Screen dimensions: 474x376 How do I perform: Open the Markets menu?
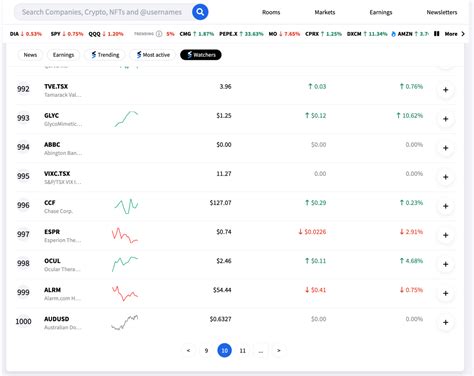coord(325,12)
